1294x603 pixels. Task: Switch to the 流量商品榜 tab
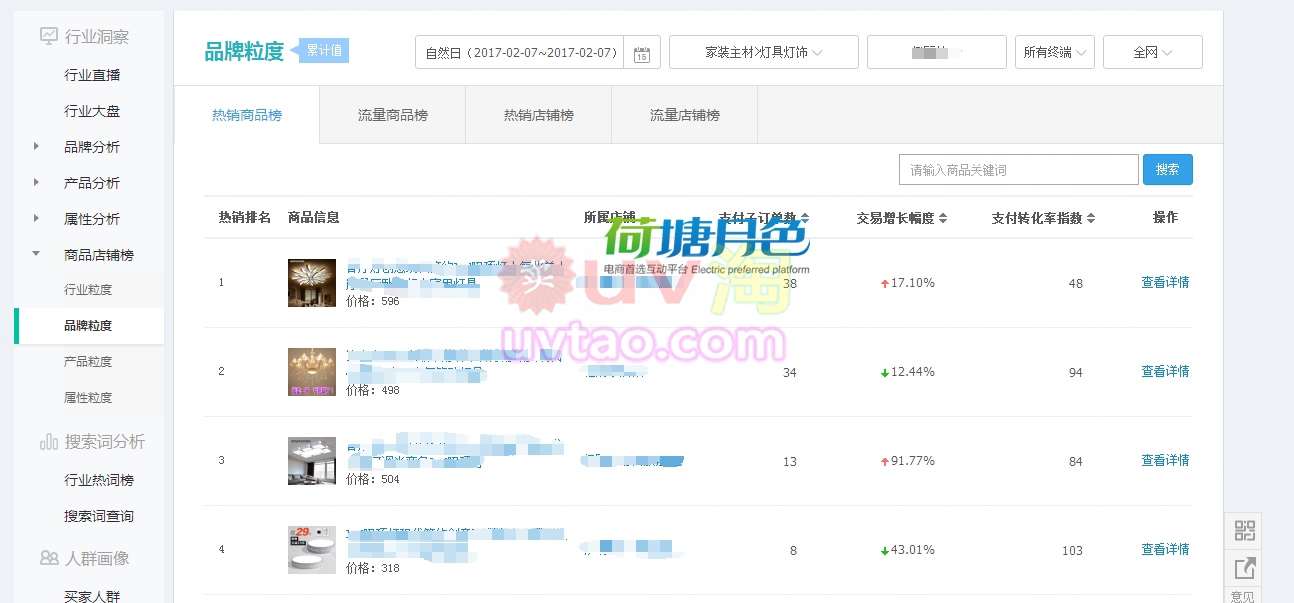coord(392,115)
